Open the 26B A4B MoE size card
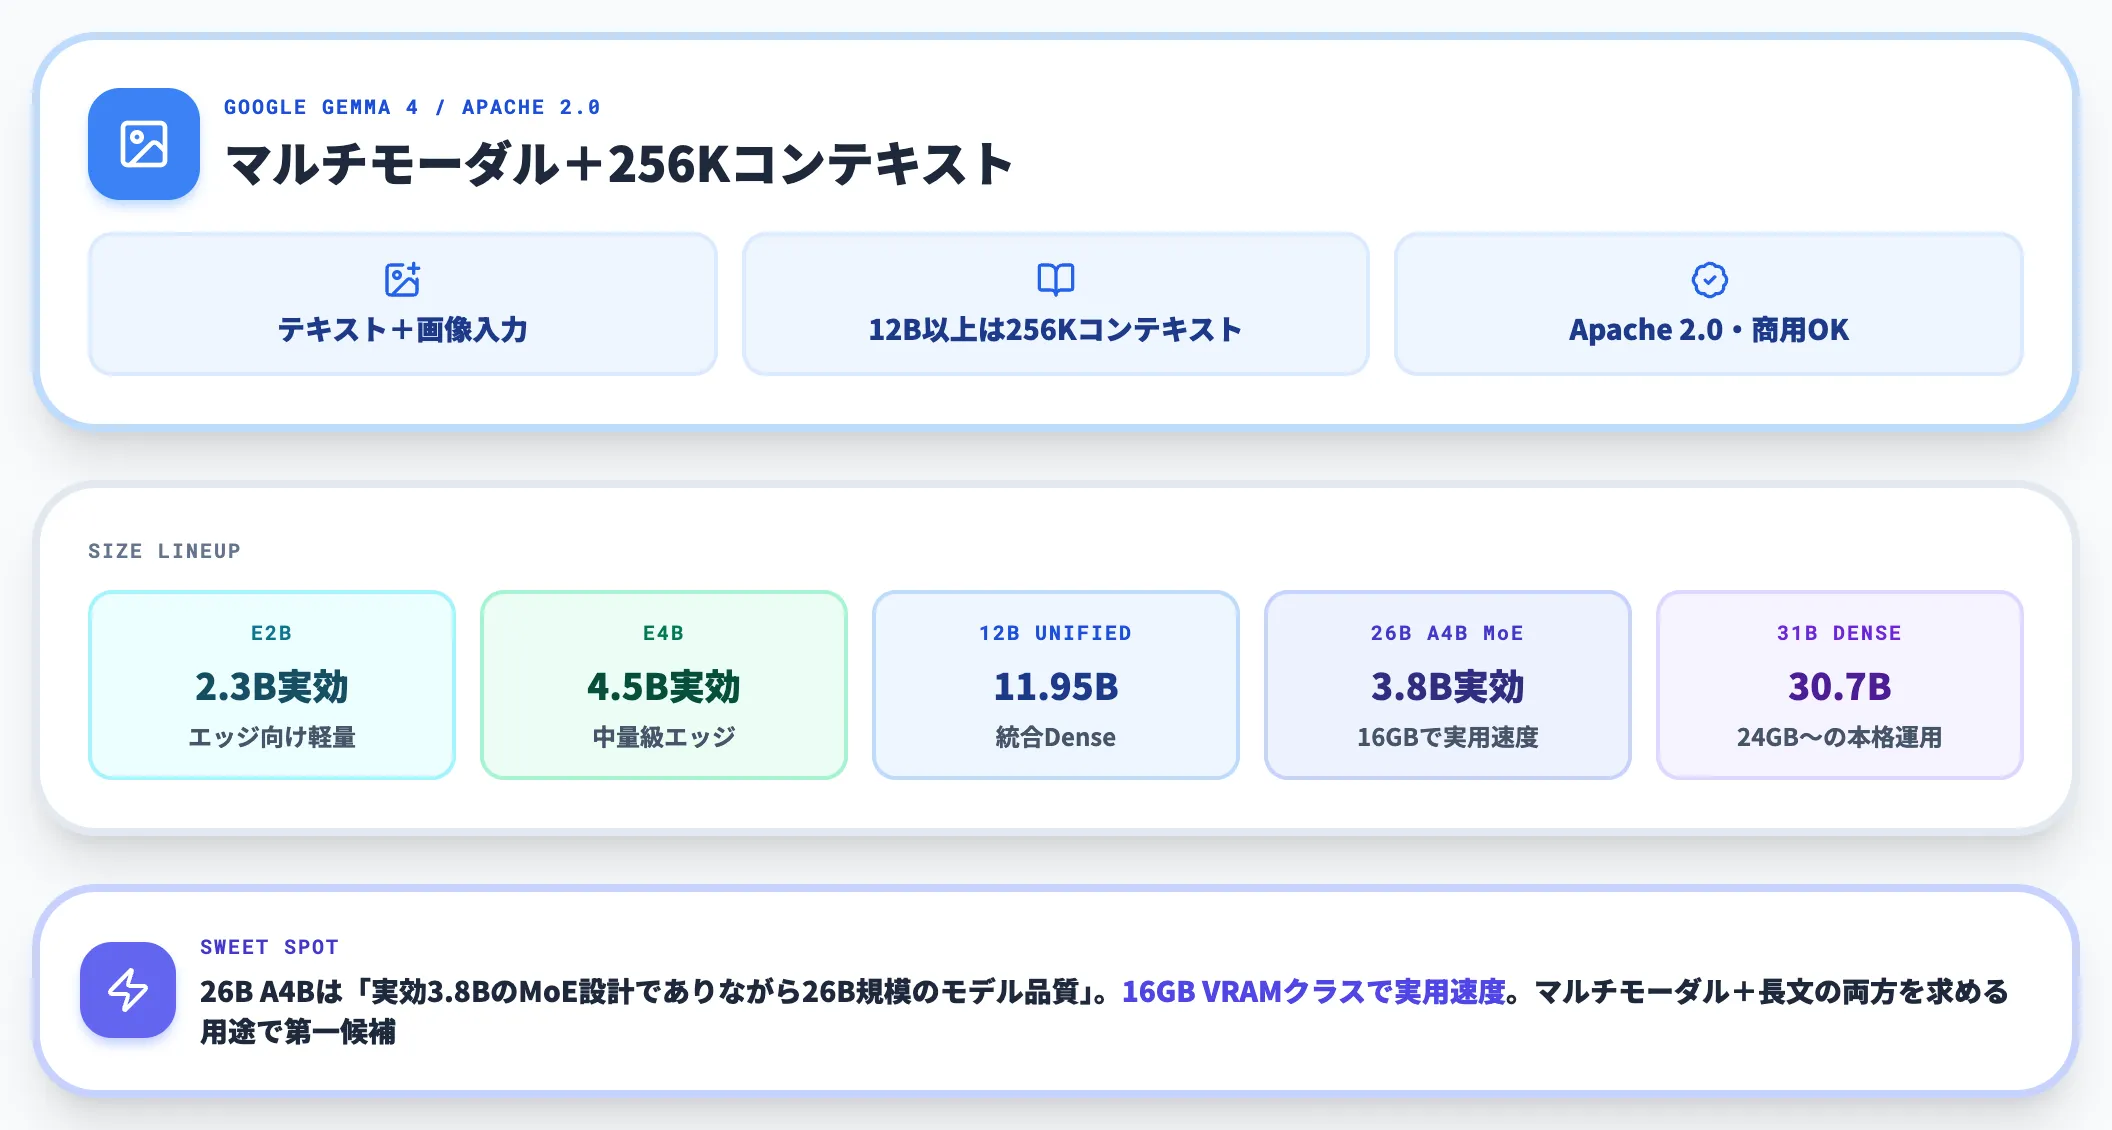The image size is (2112, 1130). [1448, 685]
